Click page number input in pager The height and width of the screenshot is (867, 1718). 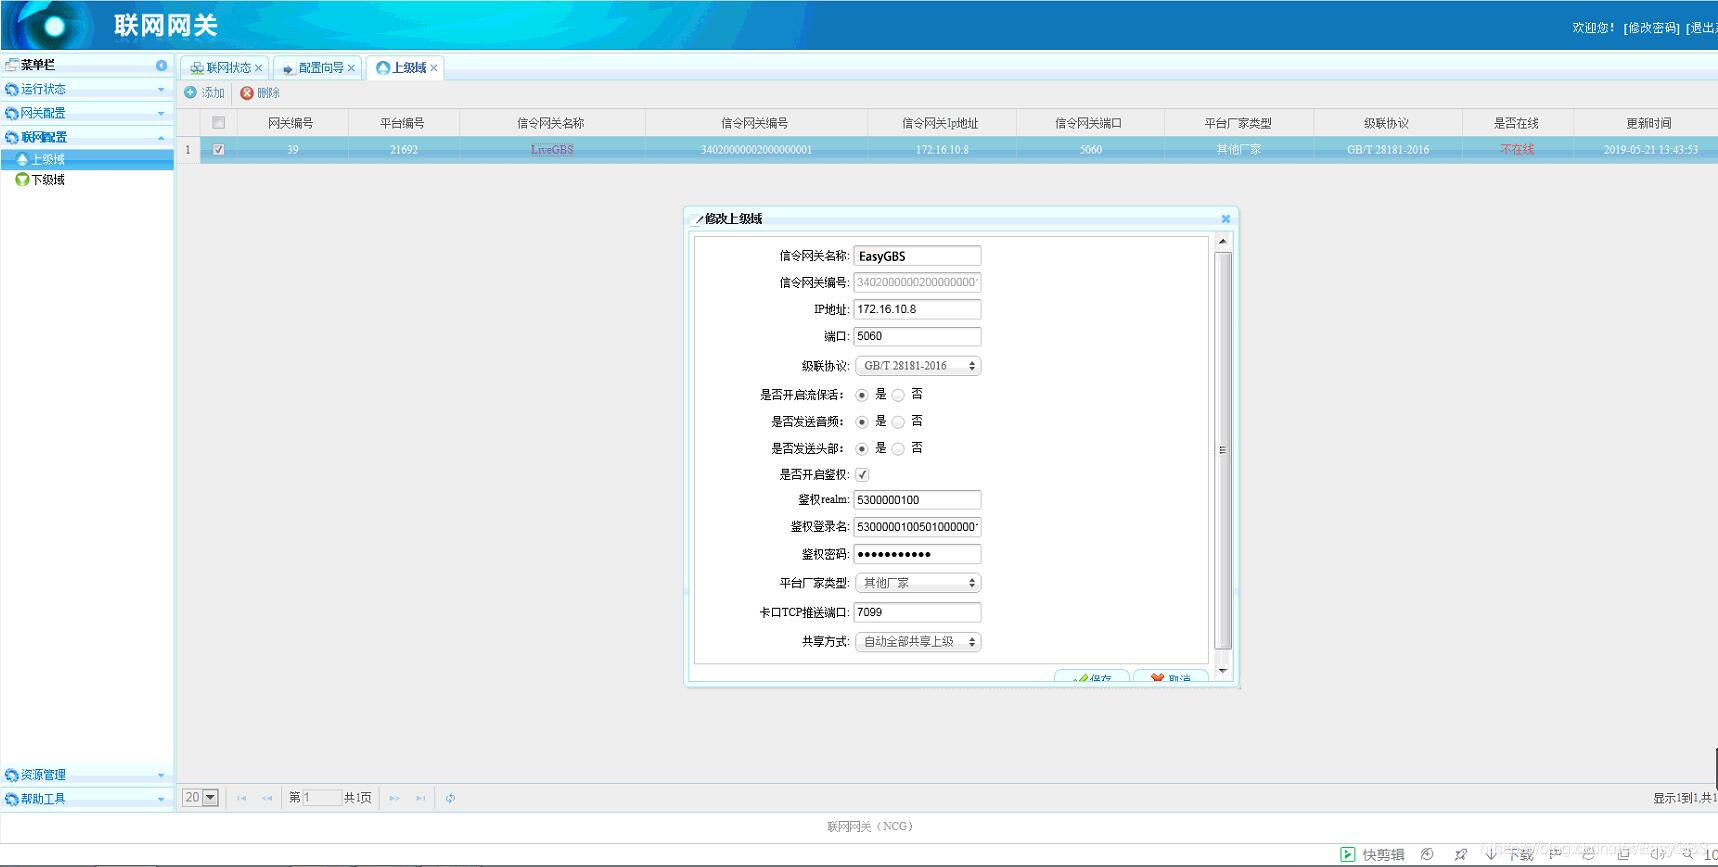(x=321, y=798)
